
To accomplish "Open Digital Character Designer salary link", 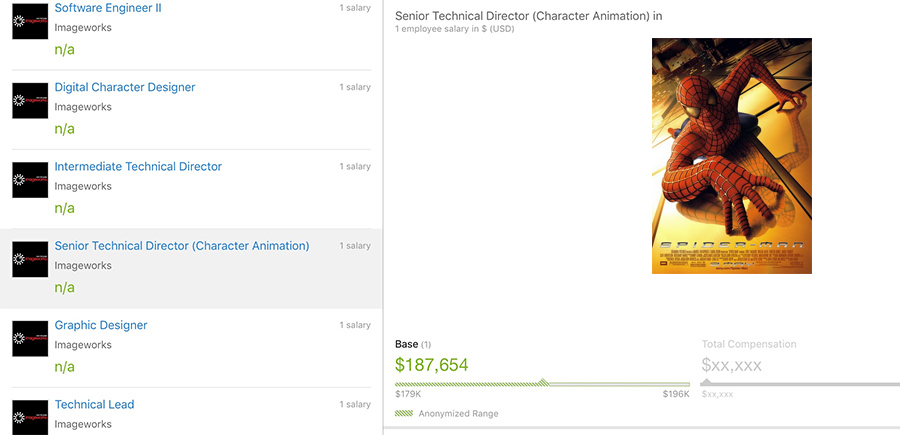I will pyautogui.click(x=125, y=87).
